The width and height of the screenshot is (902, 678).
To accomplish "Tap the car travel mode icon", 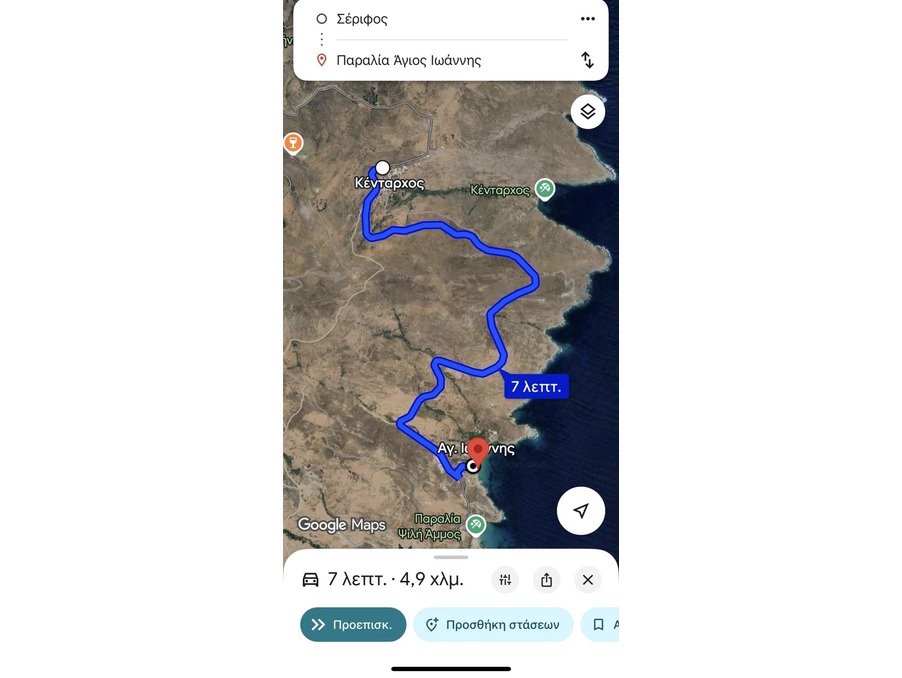I will (x=311, y=579).
